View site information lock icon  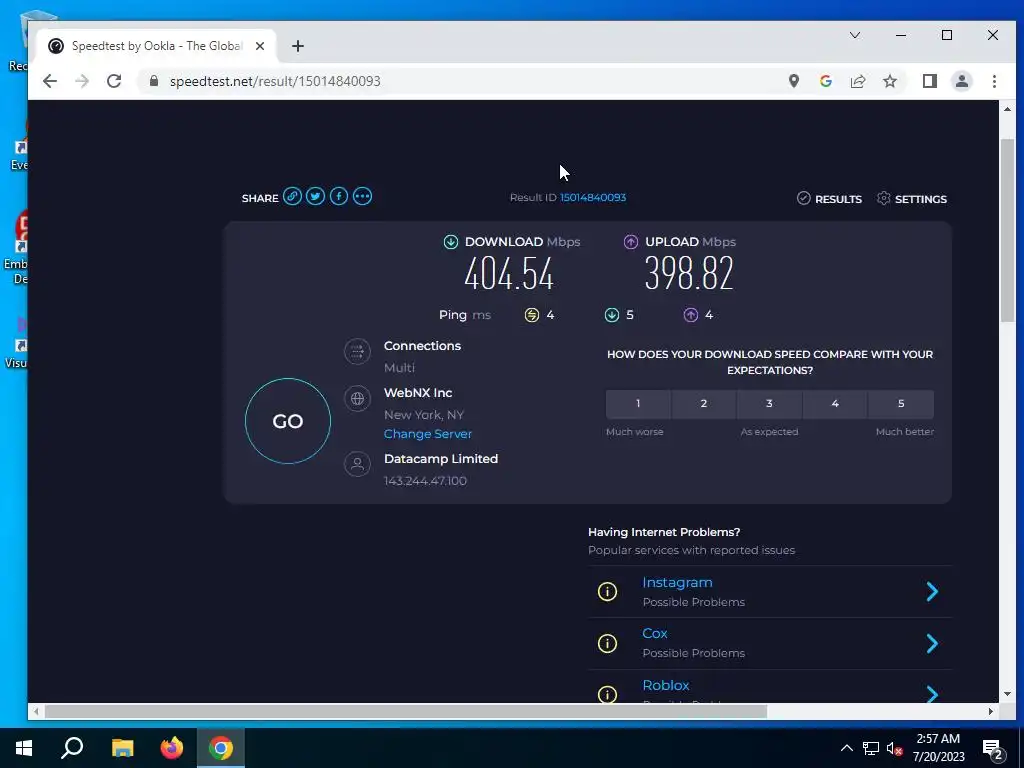tap(154, 81)
